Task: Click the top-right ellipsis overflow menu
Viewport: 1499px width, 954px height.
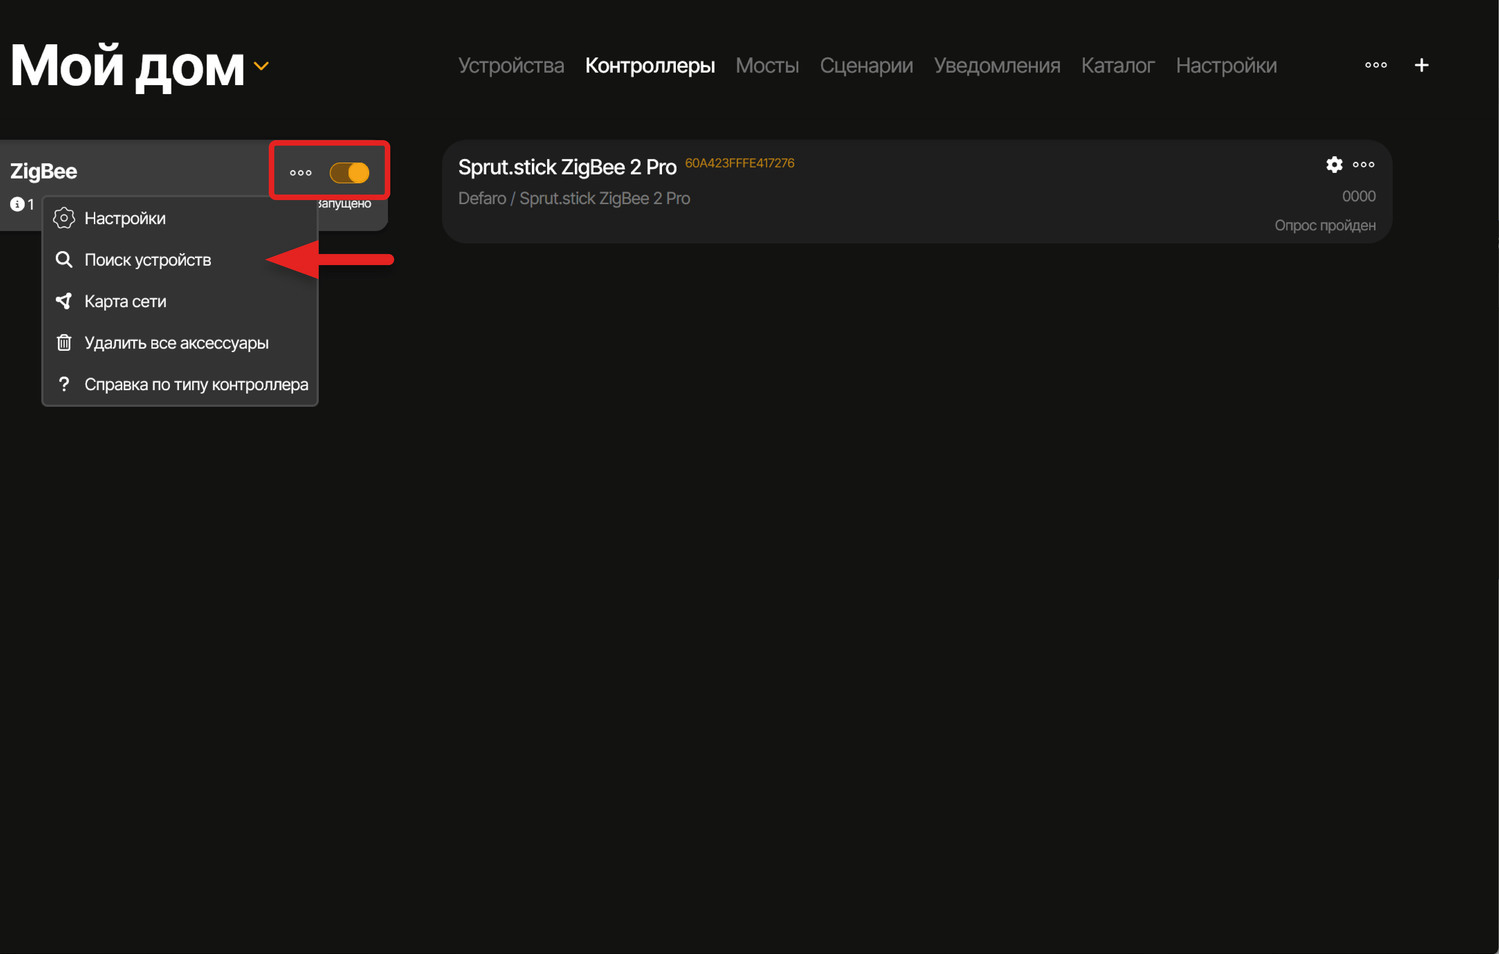Action: [x=1376, y=64]
